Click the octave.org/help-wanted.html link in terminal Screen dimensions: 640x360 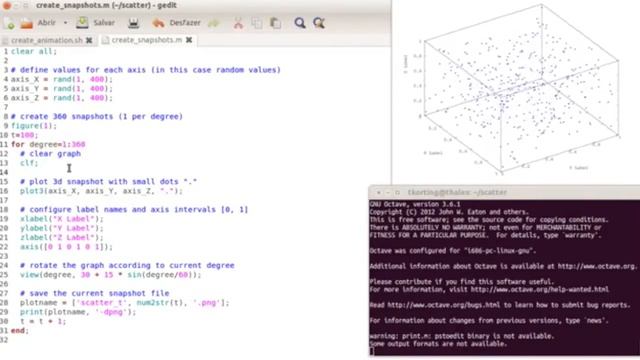tap(539, 290)
